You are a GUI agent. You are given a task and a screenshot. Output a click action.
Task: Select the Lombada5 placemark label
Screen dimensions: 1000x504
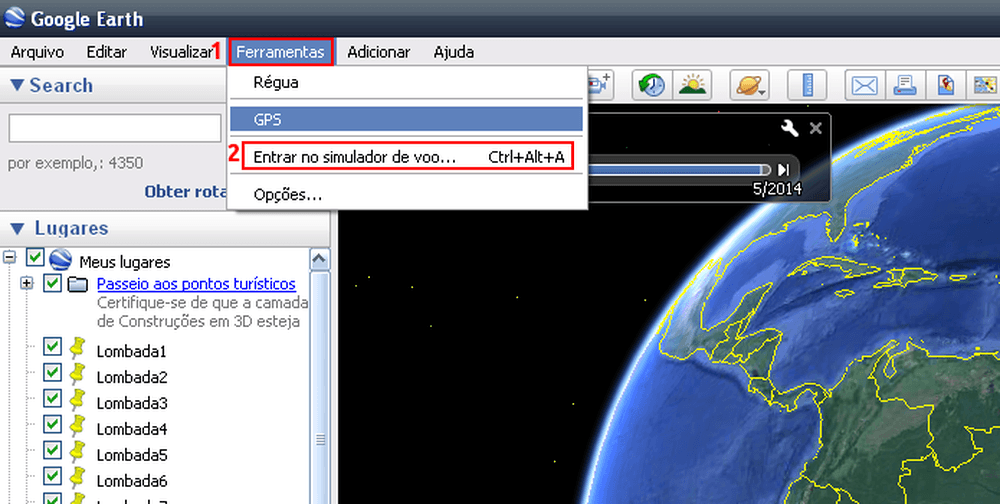[x=132, y=455]
